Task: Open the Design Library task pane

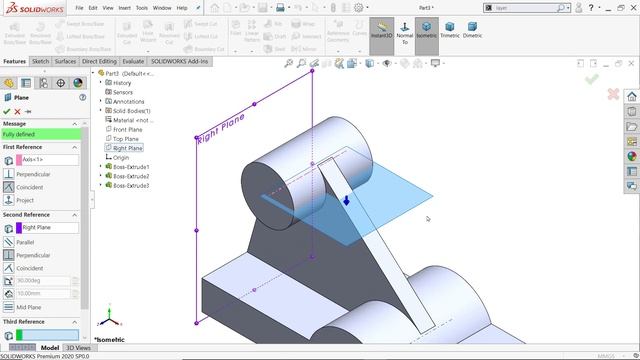Action: click(x=632, y=112)
